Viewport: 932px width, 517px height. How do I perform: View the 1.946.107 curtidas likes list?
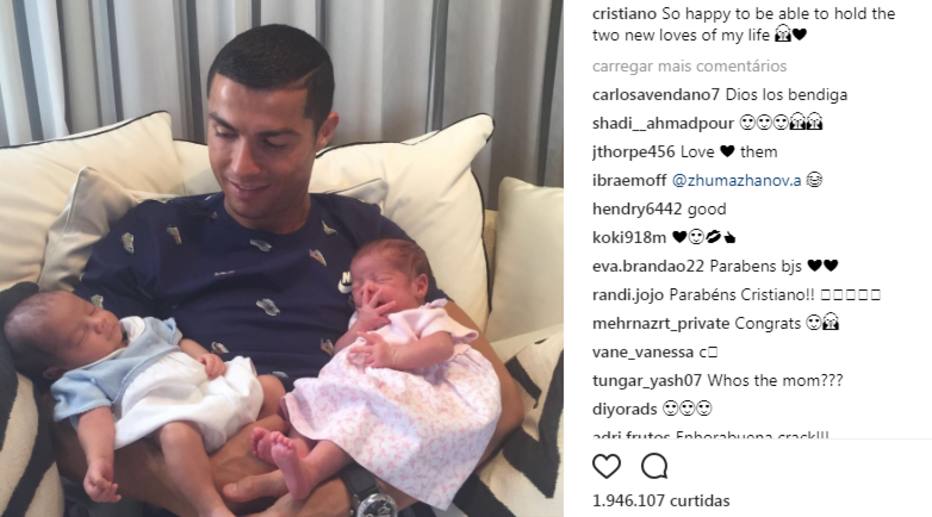661,500
